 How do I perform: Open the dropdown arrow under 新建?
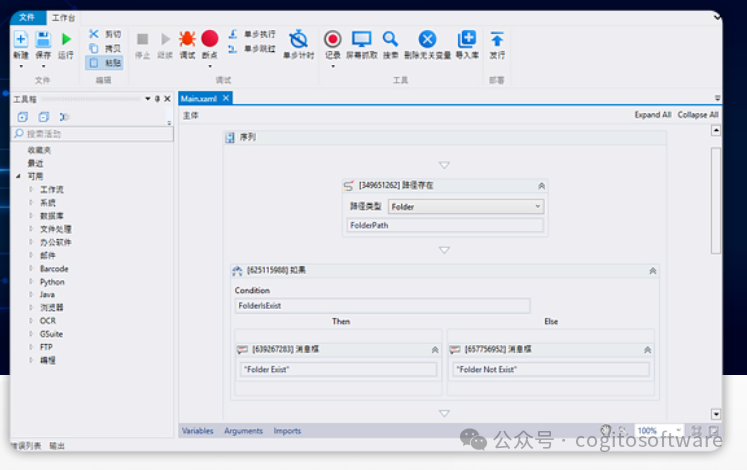point(21,66)
